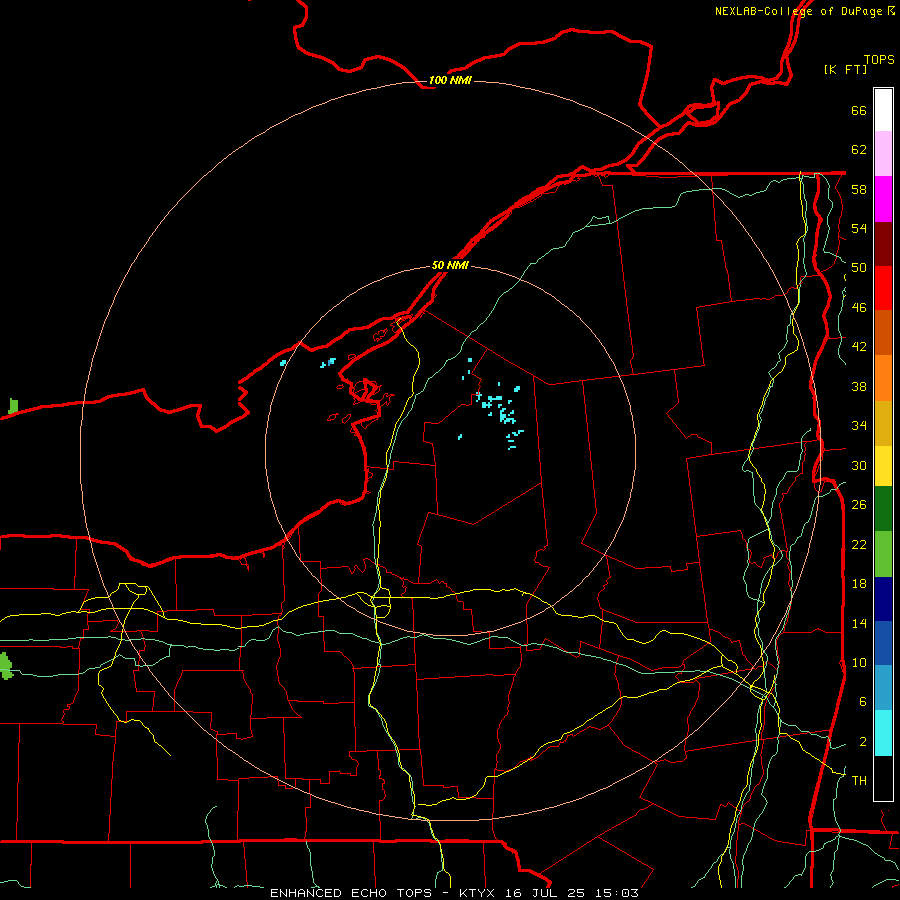Click the 2 value on the legend scale

(x=863, y=742)
